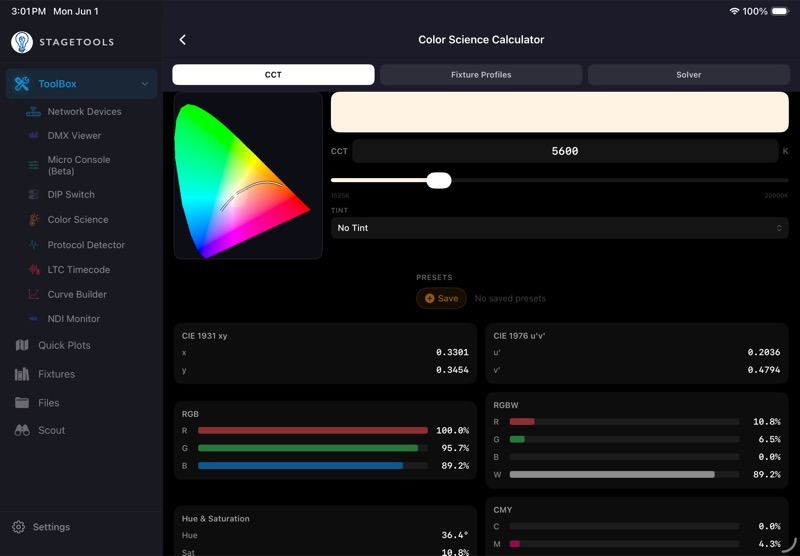Open the Files folder icon
The width and height of the screenshot is (800, 556).
[x=22, y=402]
